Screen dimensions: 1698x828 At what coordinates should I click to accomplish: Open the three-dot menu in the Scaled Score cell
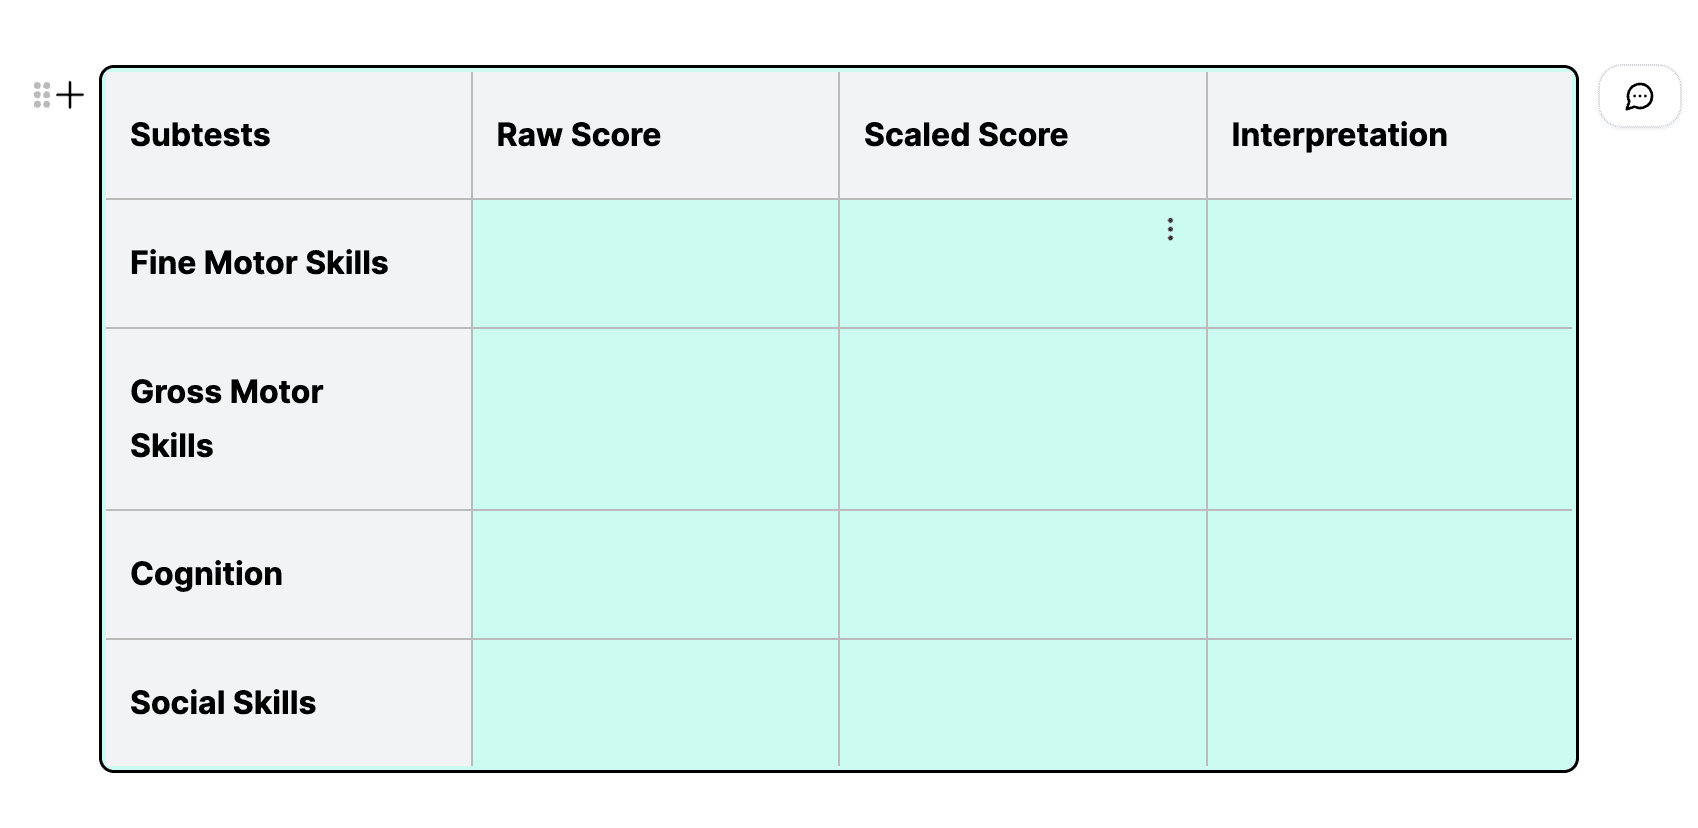(1169, 229)
